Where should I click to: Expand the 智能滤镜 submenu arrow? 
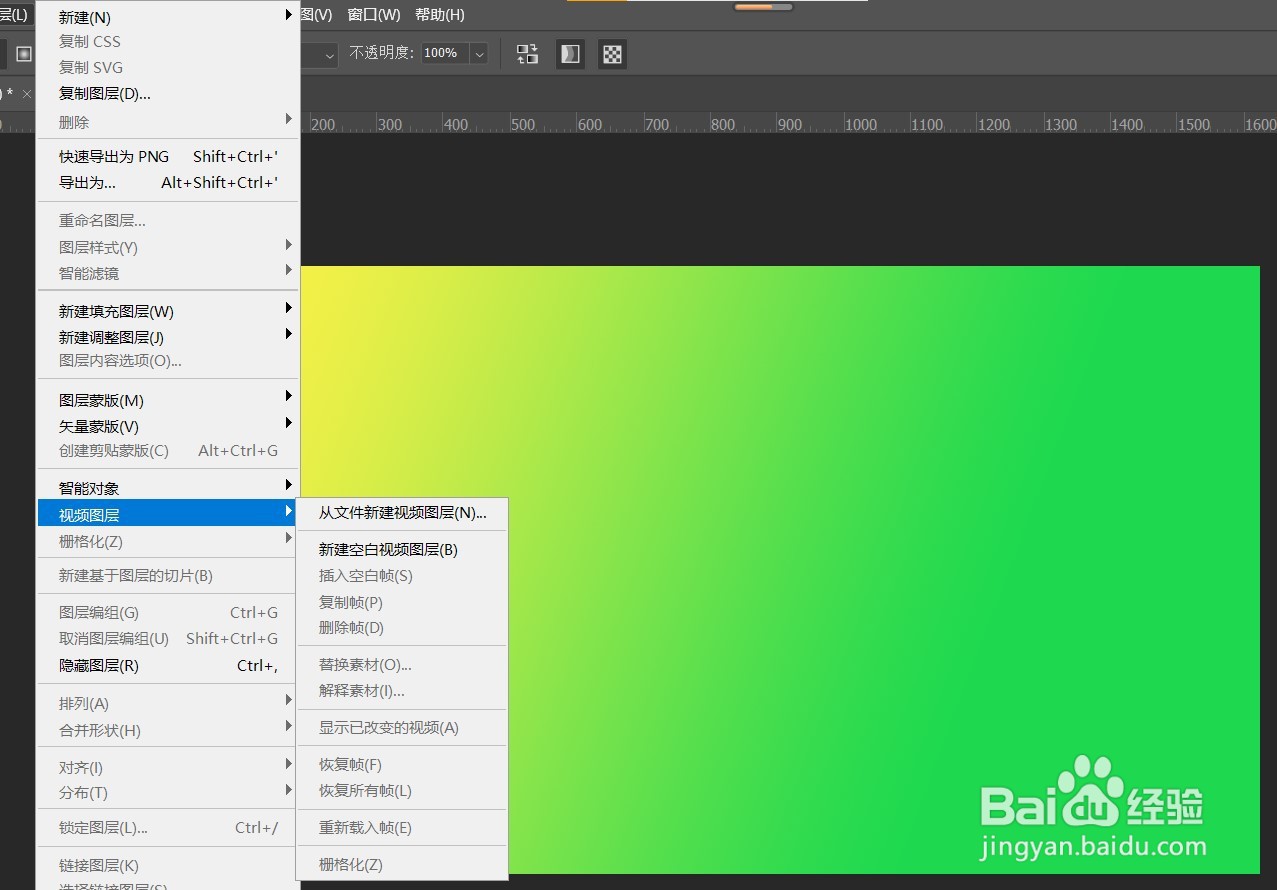(289, 270)
